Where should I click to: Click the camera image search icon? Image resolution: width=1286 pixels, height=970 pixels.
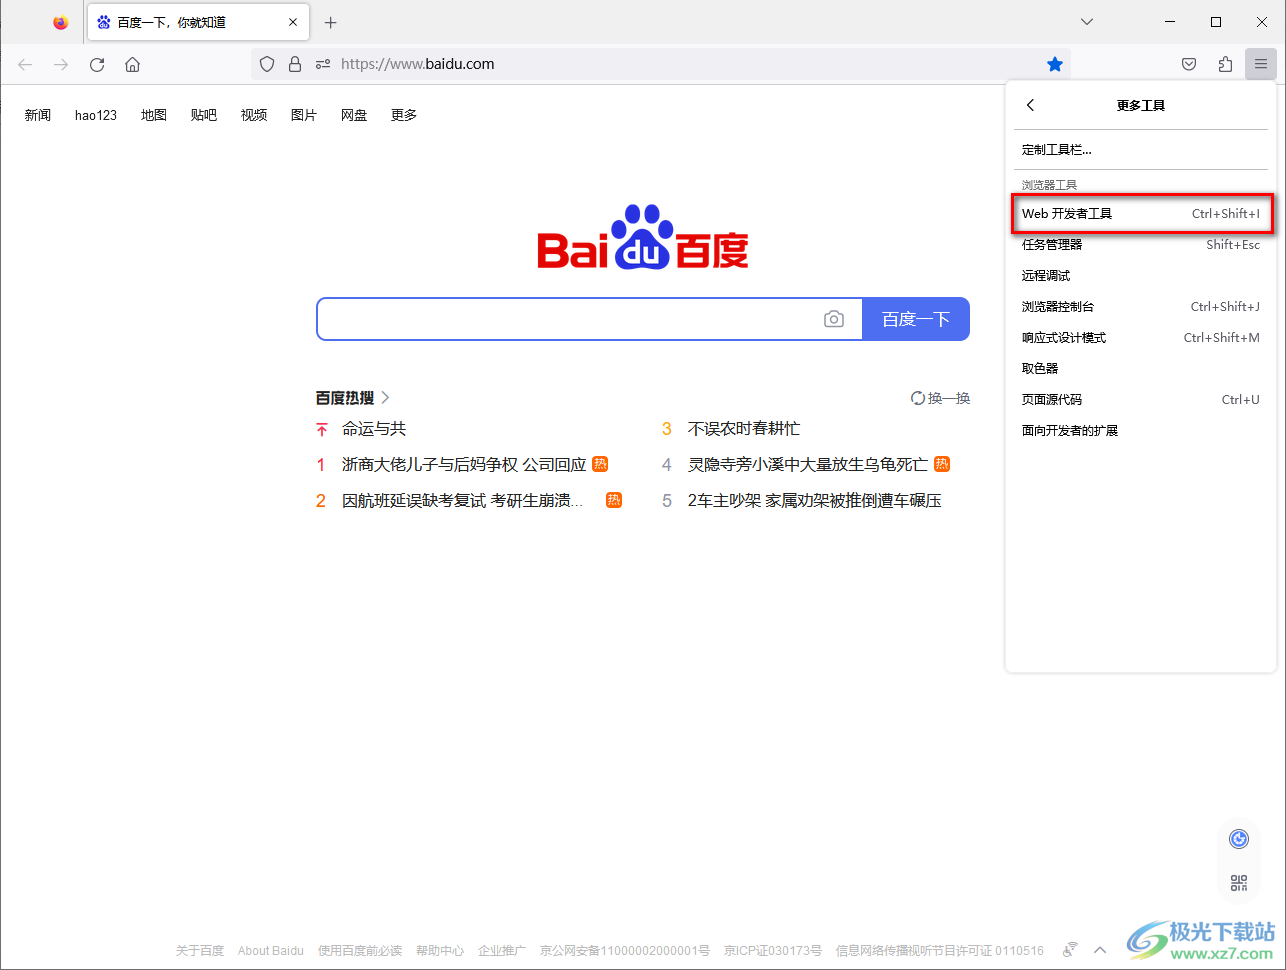[834, 319]
